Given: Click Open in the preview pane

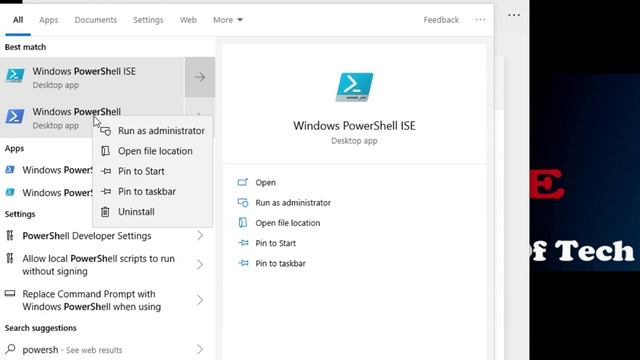Looking at the screenshot, I should (x=265, y=182).
